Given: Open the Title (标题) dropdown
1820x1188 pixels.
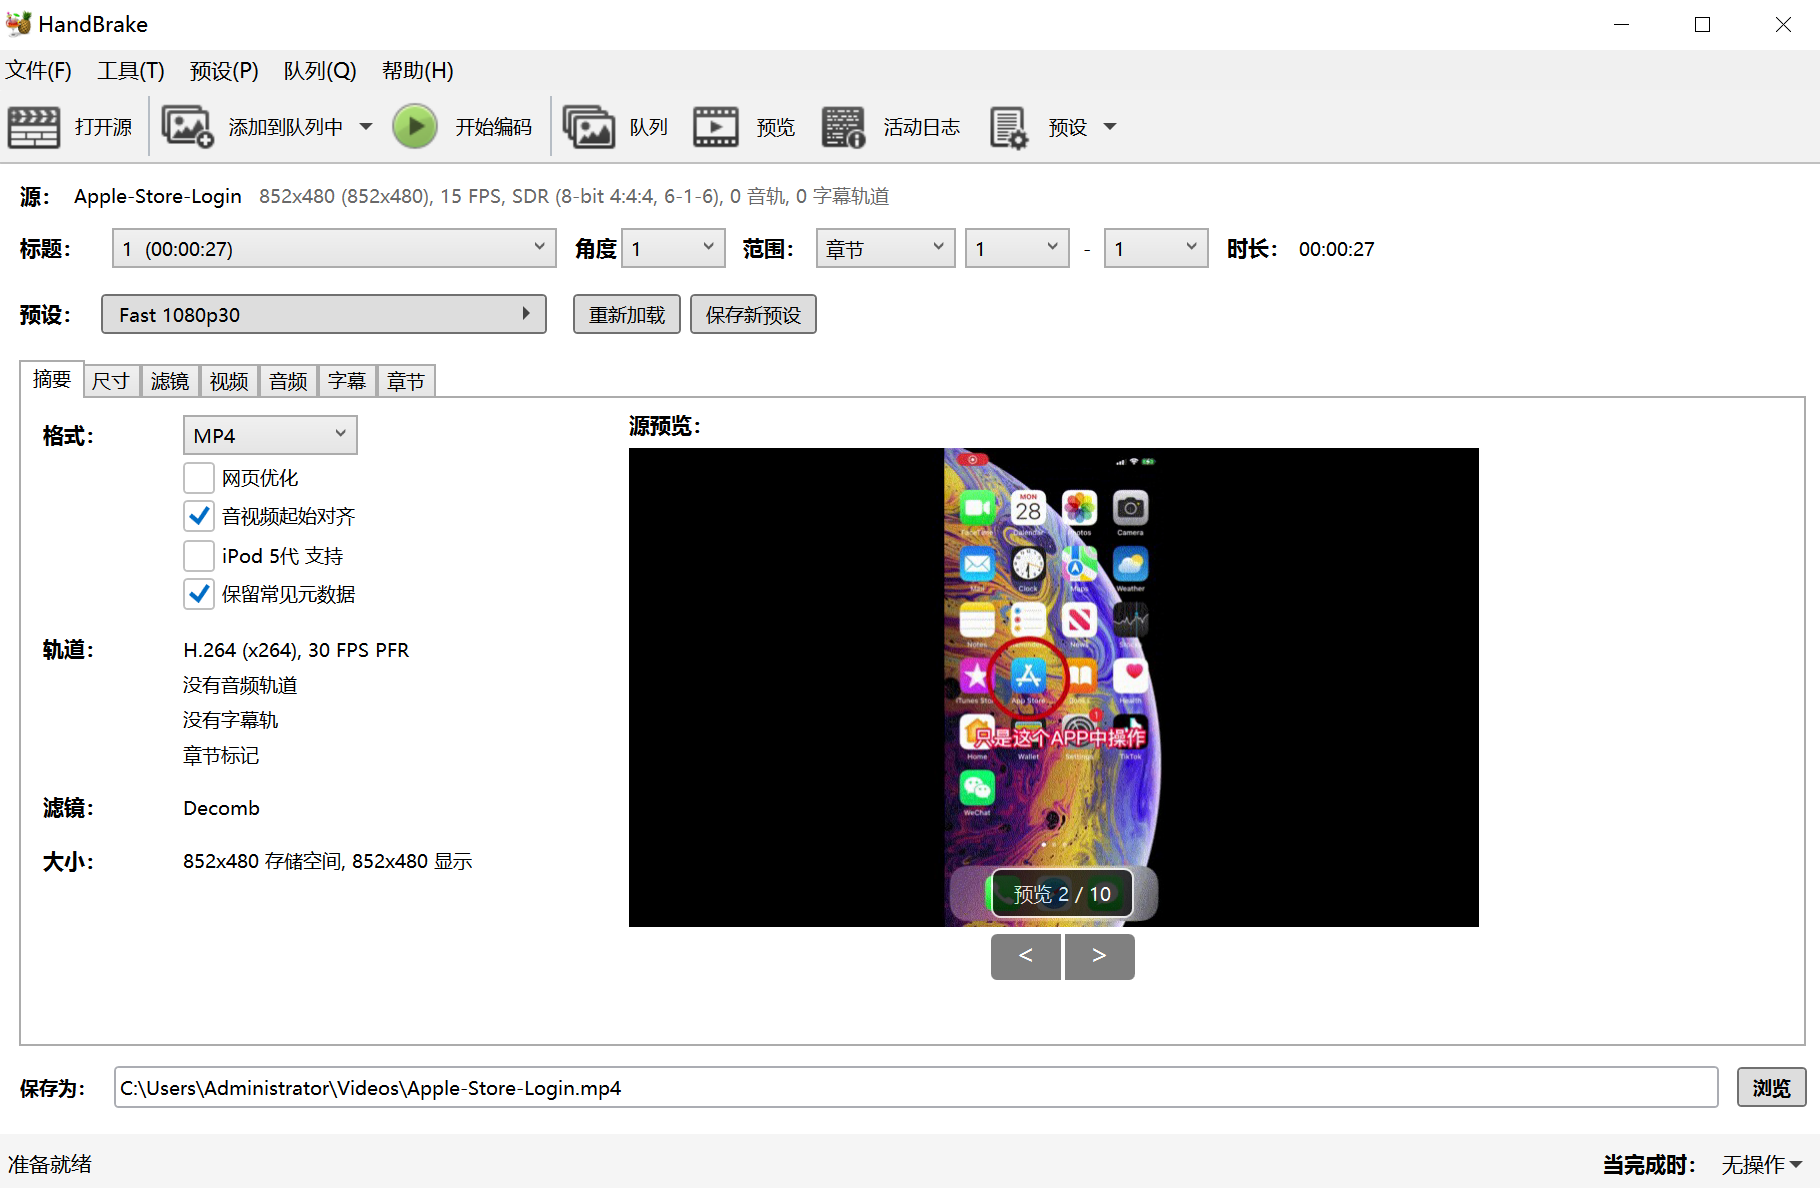Looking at the screenshot, I should pyautogui.click(x=334, y=248).
